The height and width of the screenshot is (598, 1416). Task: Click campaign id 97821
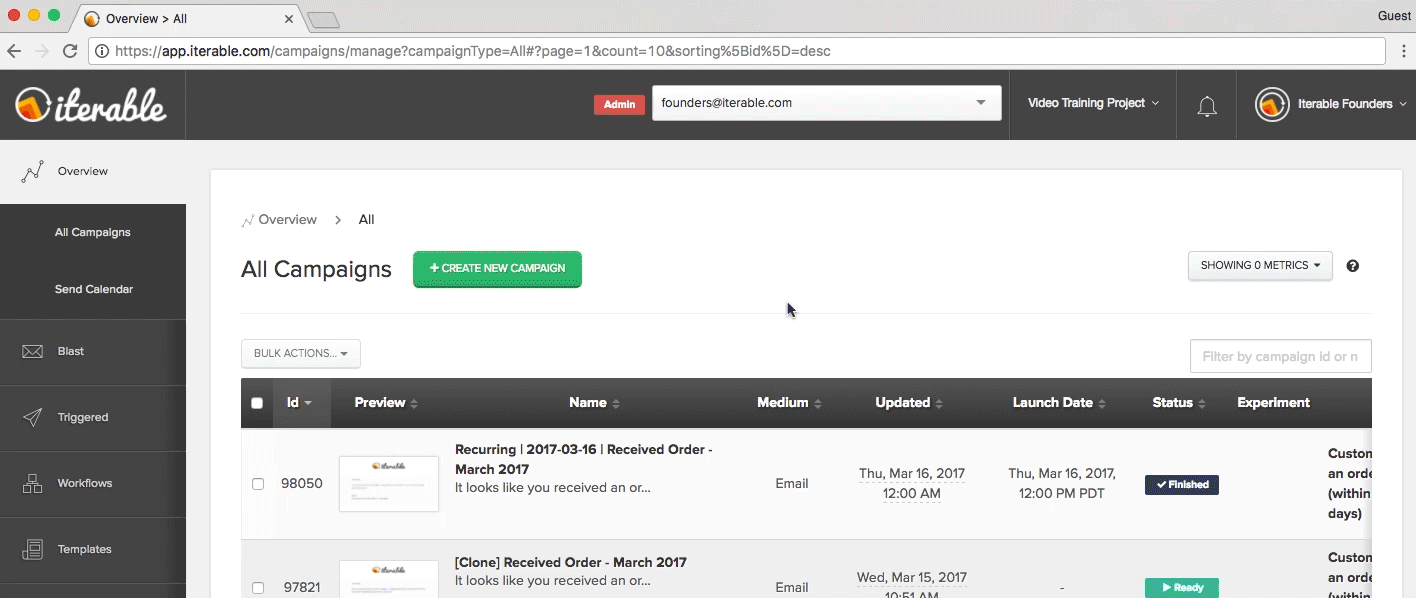301,588
